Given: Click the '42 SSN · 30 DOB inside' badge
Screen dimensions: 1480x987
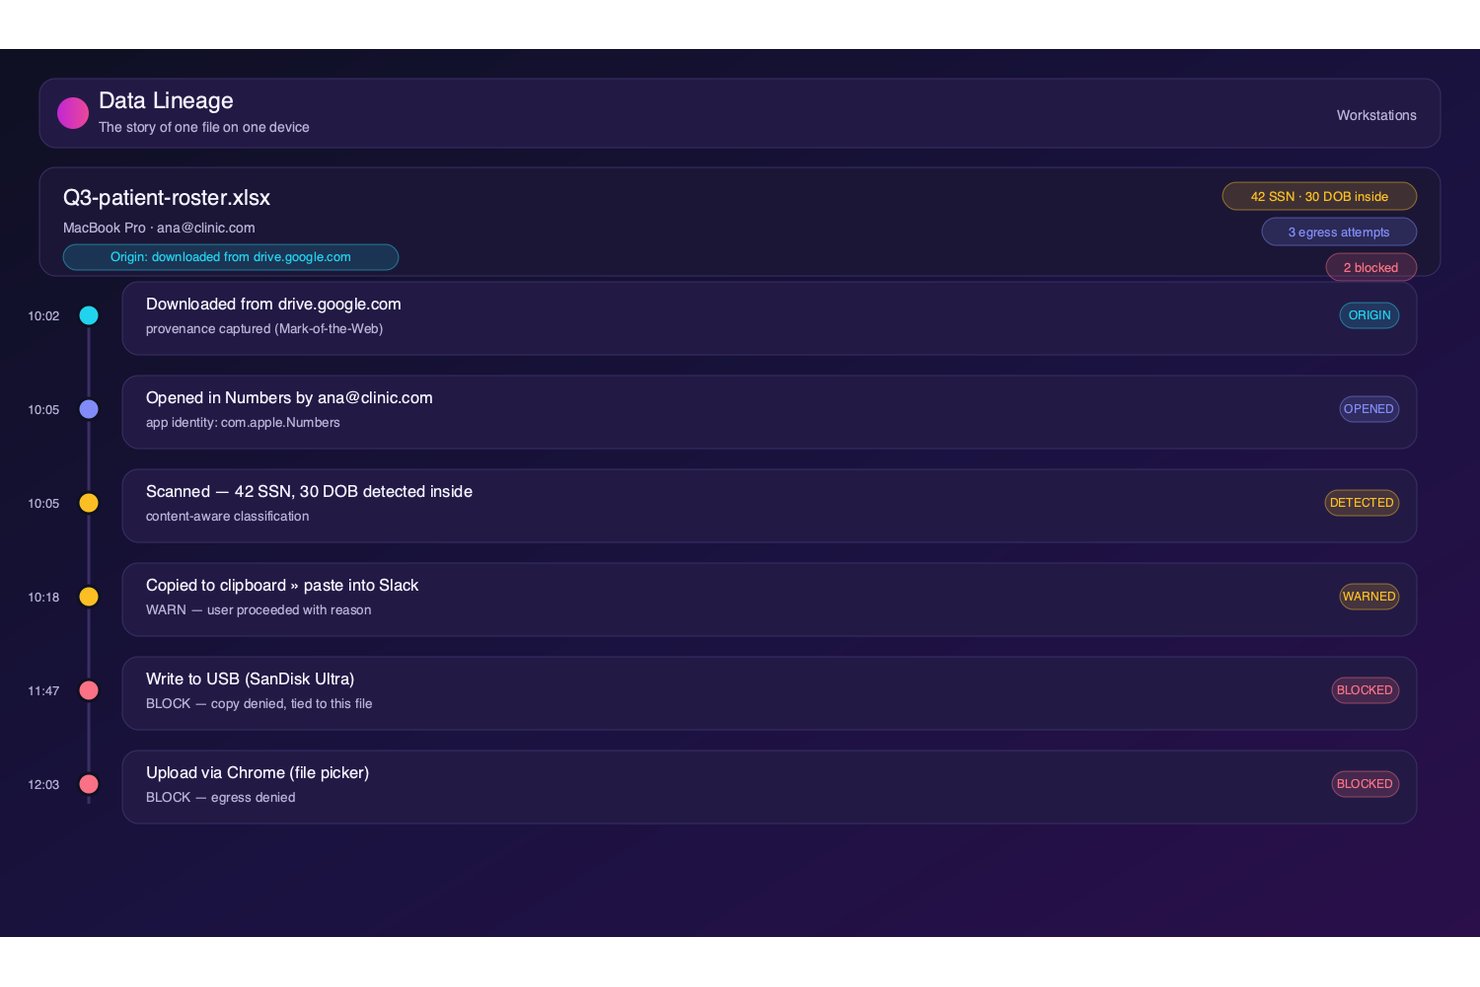Looking at the screenshot, I should click(x=1319, y=196).
